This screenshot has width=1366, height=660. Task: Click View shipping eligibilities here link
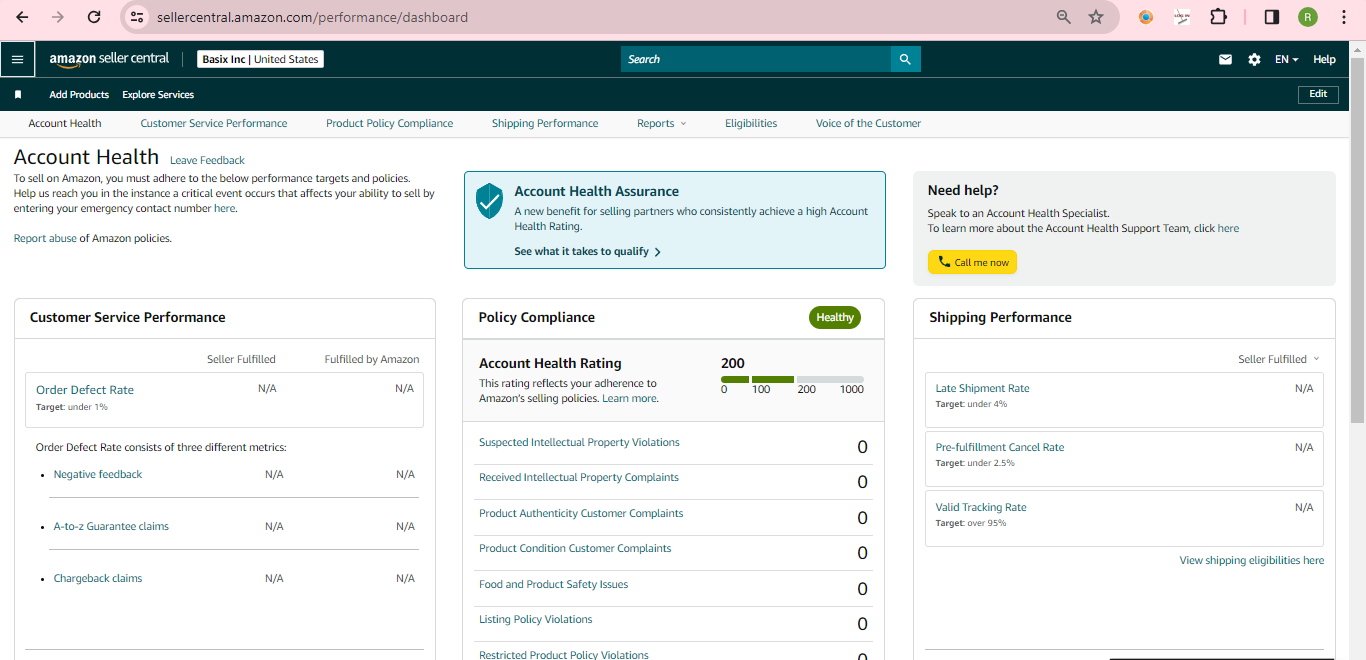[1252, 560]
